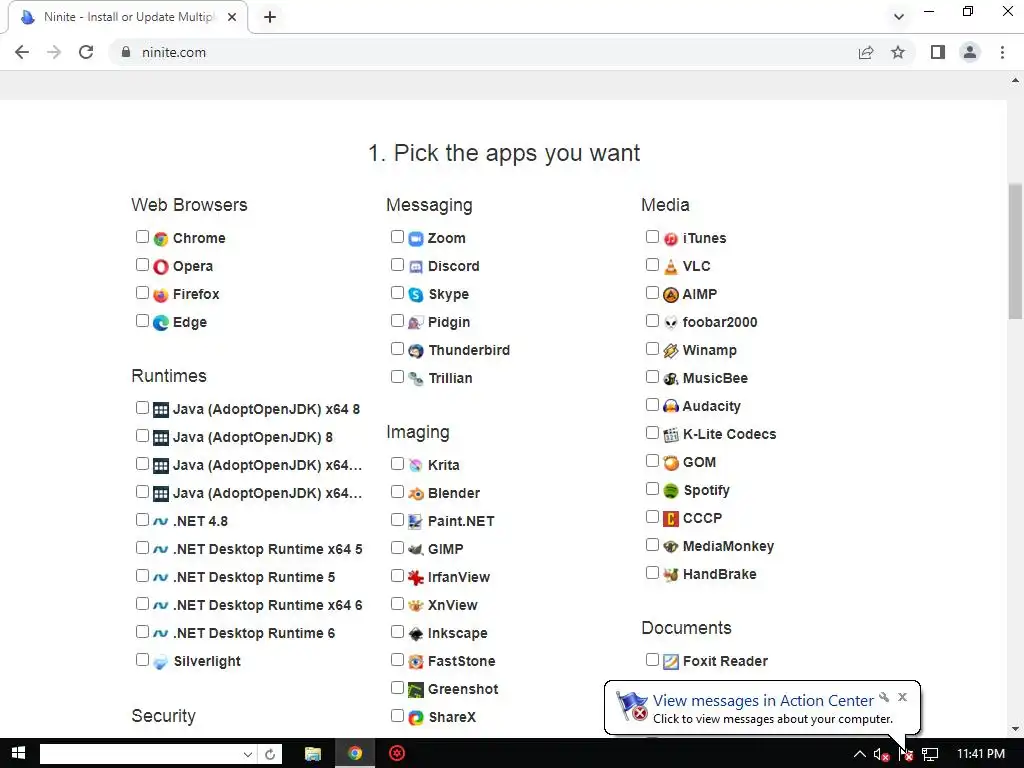Open the Chrome side panel icon
This screenshot has width=1024, height=768.
pyautogui.click(x=938, y=52)
